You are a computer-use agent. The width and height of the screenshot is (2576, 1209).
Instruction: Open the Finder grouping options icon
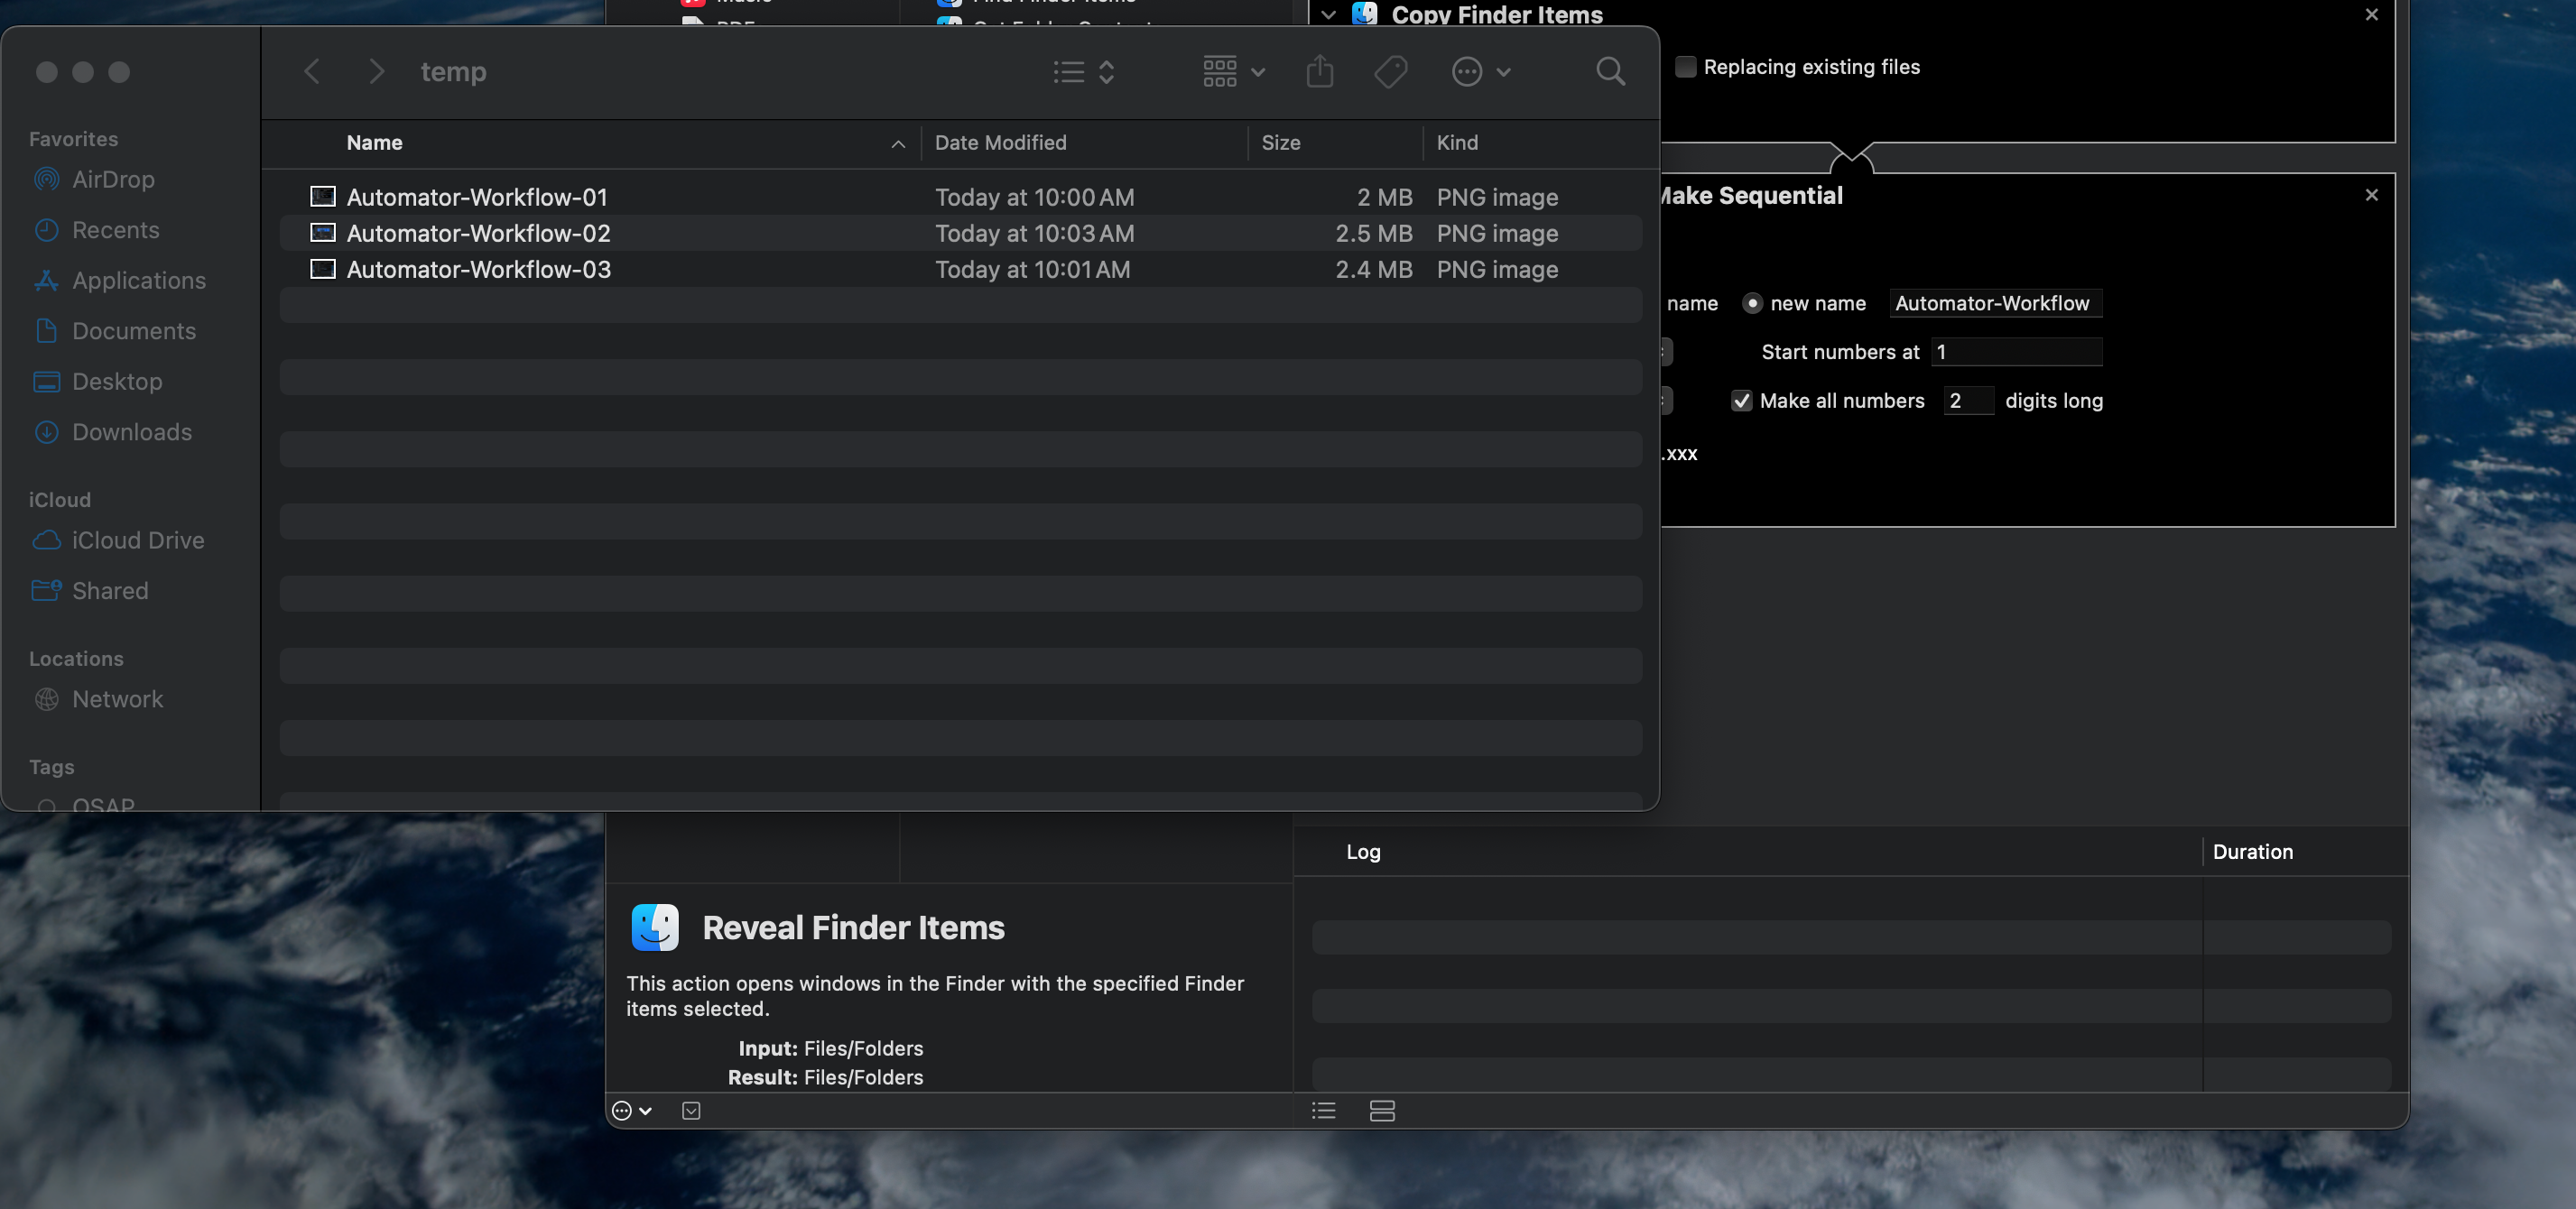(1234, 71)
